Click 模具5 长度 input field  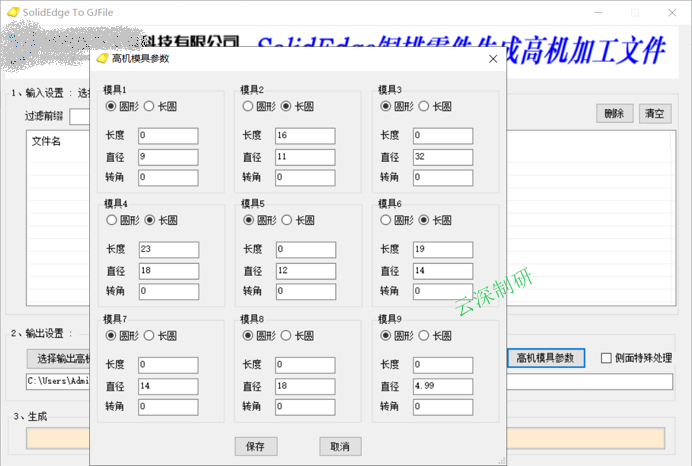(306, 249)
